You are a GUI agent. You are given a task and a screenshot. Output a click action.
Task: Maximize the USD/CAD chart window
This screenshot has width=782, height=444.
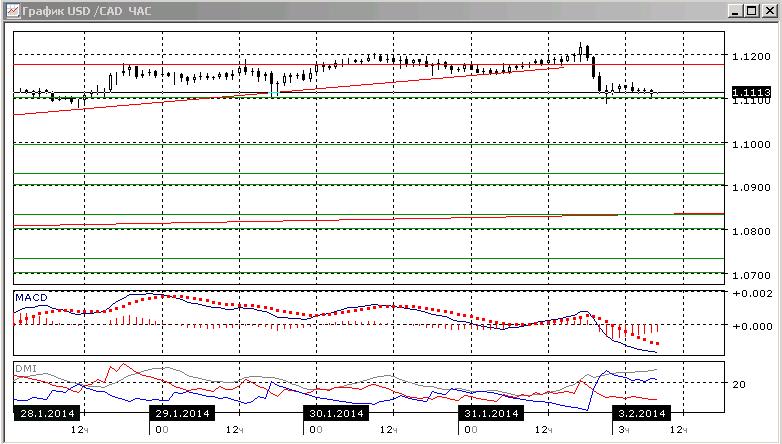click(752, 10)
